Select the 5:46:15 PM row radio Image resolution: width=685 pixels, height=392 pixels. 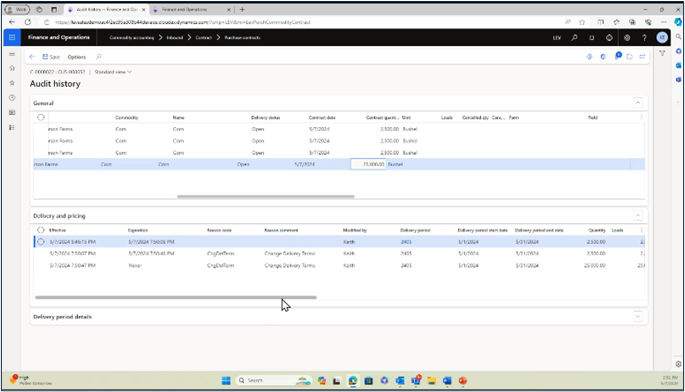[41, 242]
